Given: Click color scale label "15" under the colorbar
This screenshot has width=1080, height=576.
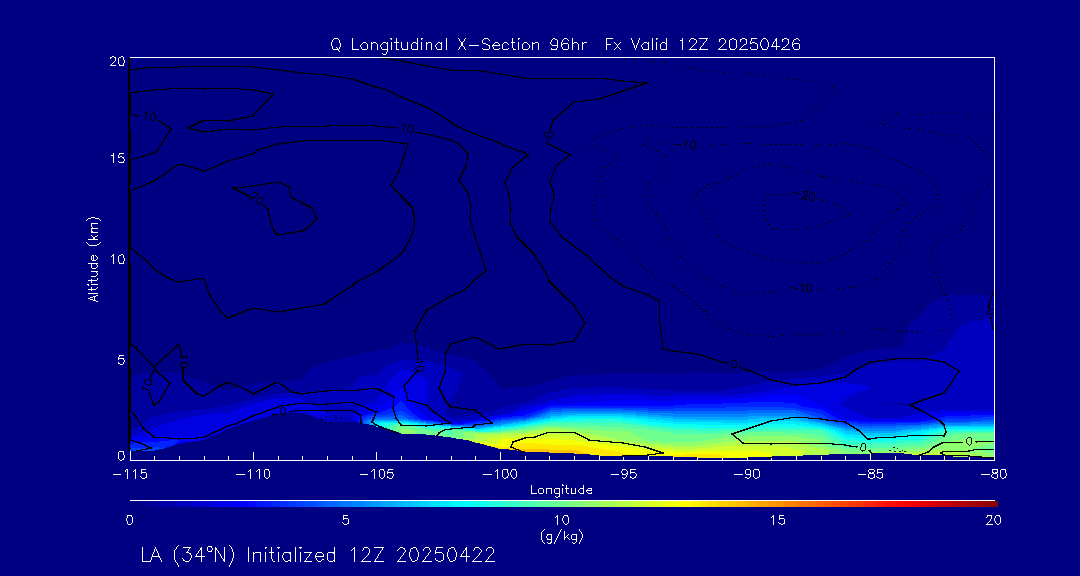Looking at the screenshot, I should coord(778,521).
